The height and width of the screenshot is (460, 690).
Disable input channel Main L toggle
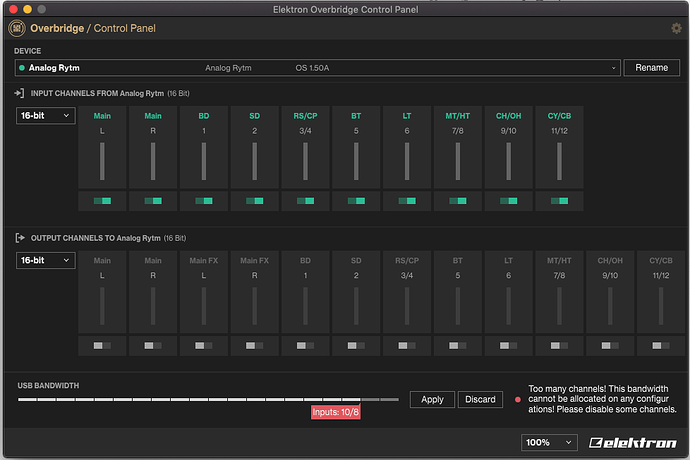point(102,201)
